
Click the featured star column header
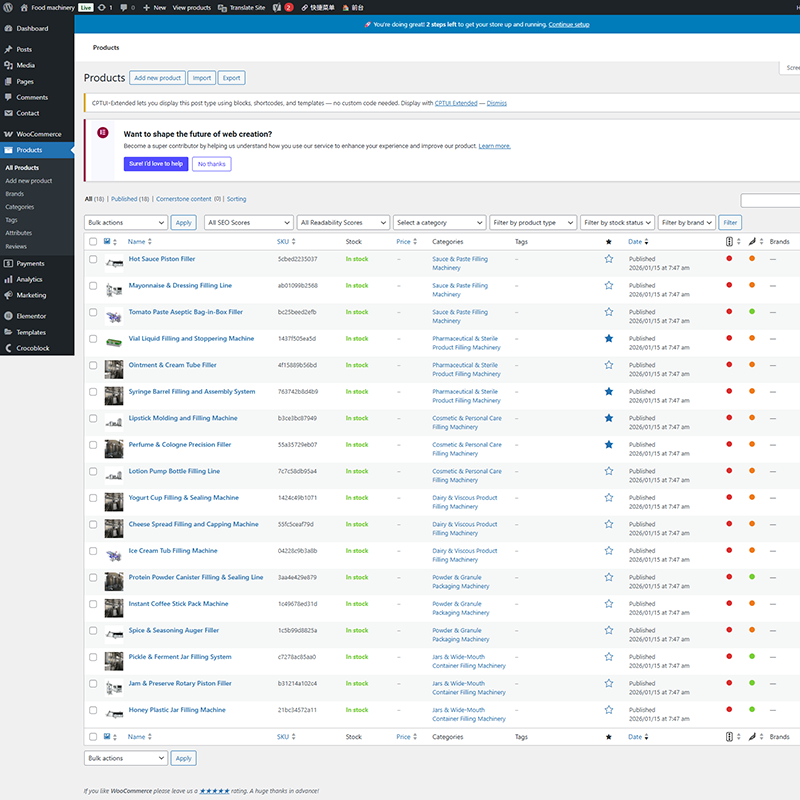[608, 242]
